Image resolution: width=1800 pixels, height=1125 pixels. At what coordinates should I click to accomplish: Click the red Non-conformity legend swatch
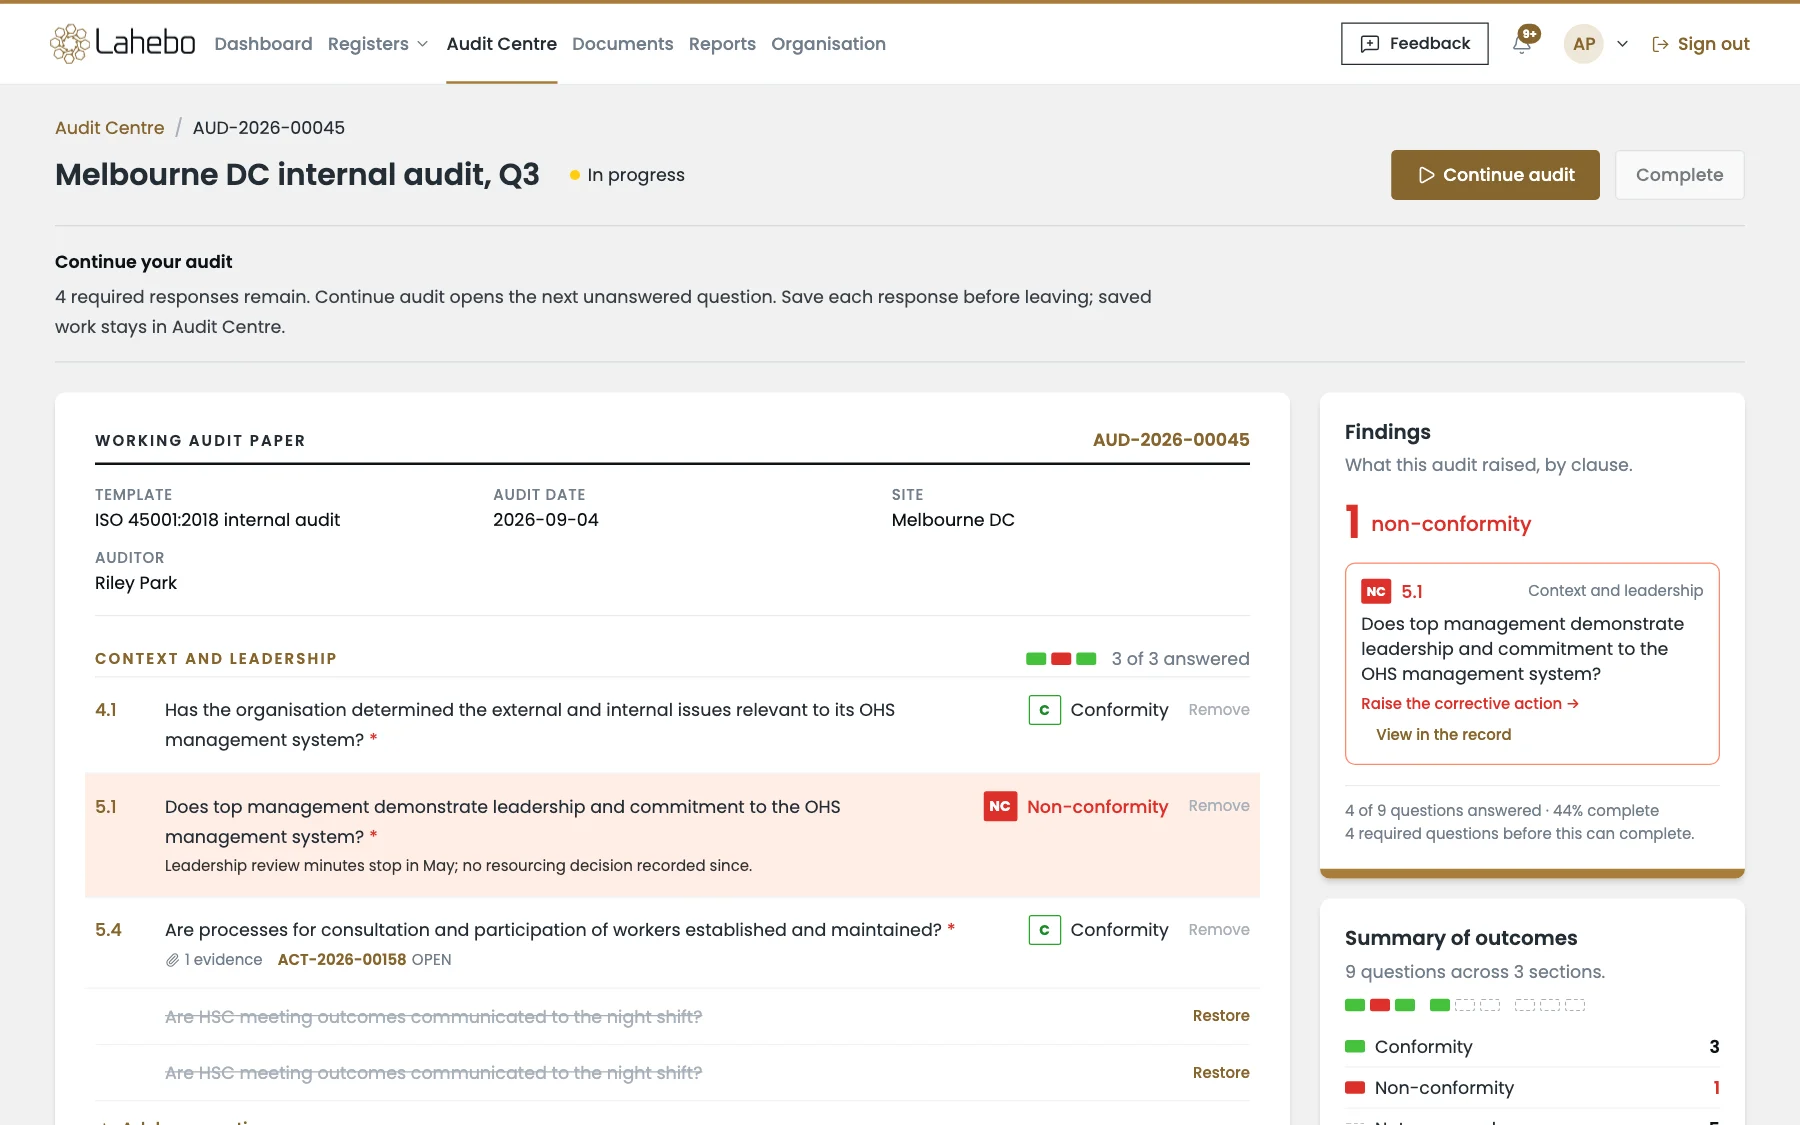(x=1355, y=1088)
